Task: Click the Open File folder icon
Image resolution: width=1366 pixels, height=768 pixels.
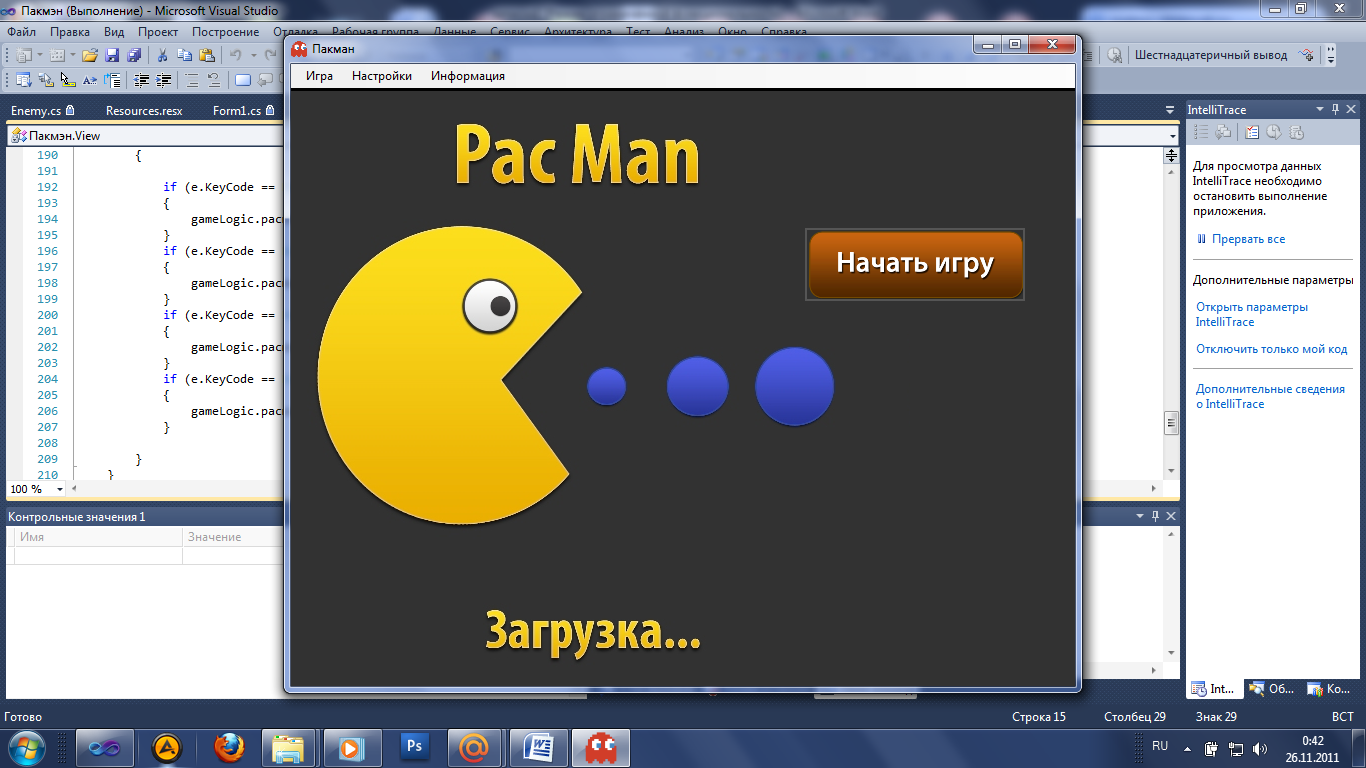Action: point(90,55)
